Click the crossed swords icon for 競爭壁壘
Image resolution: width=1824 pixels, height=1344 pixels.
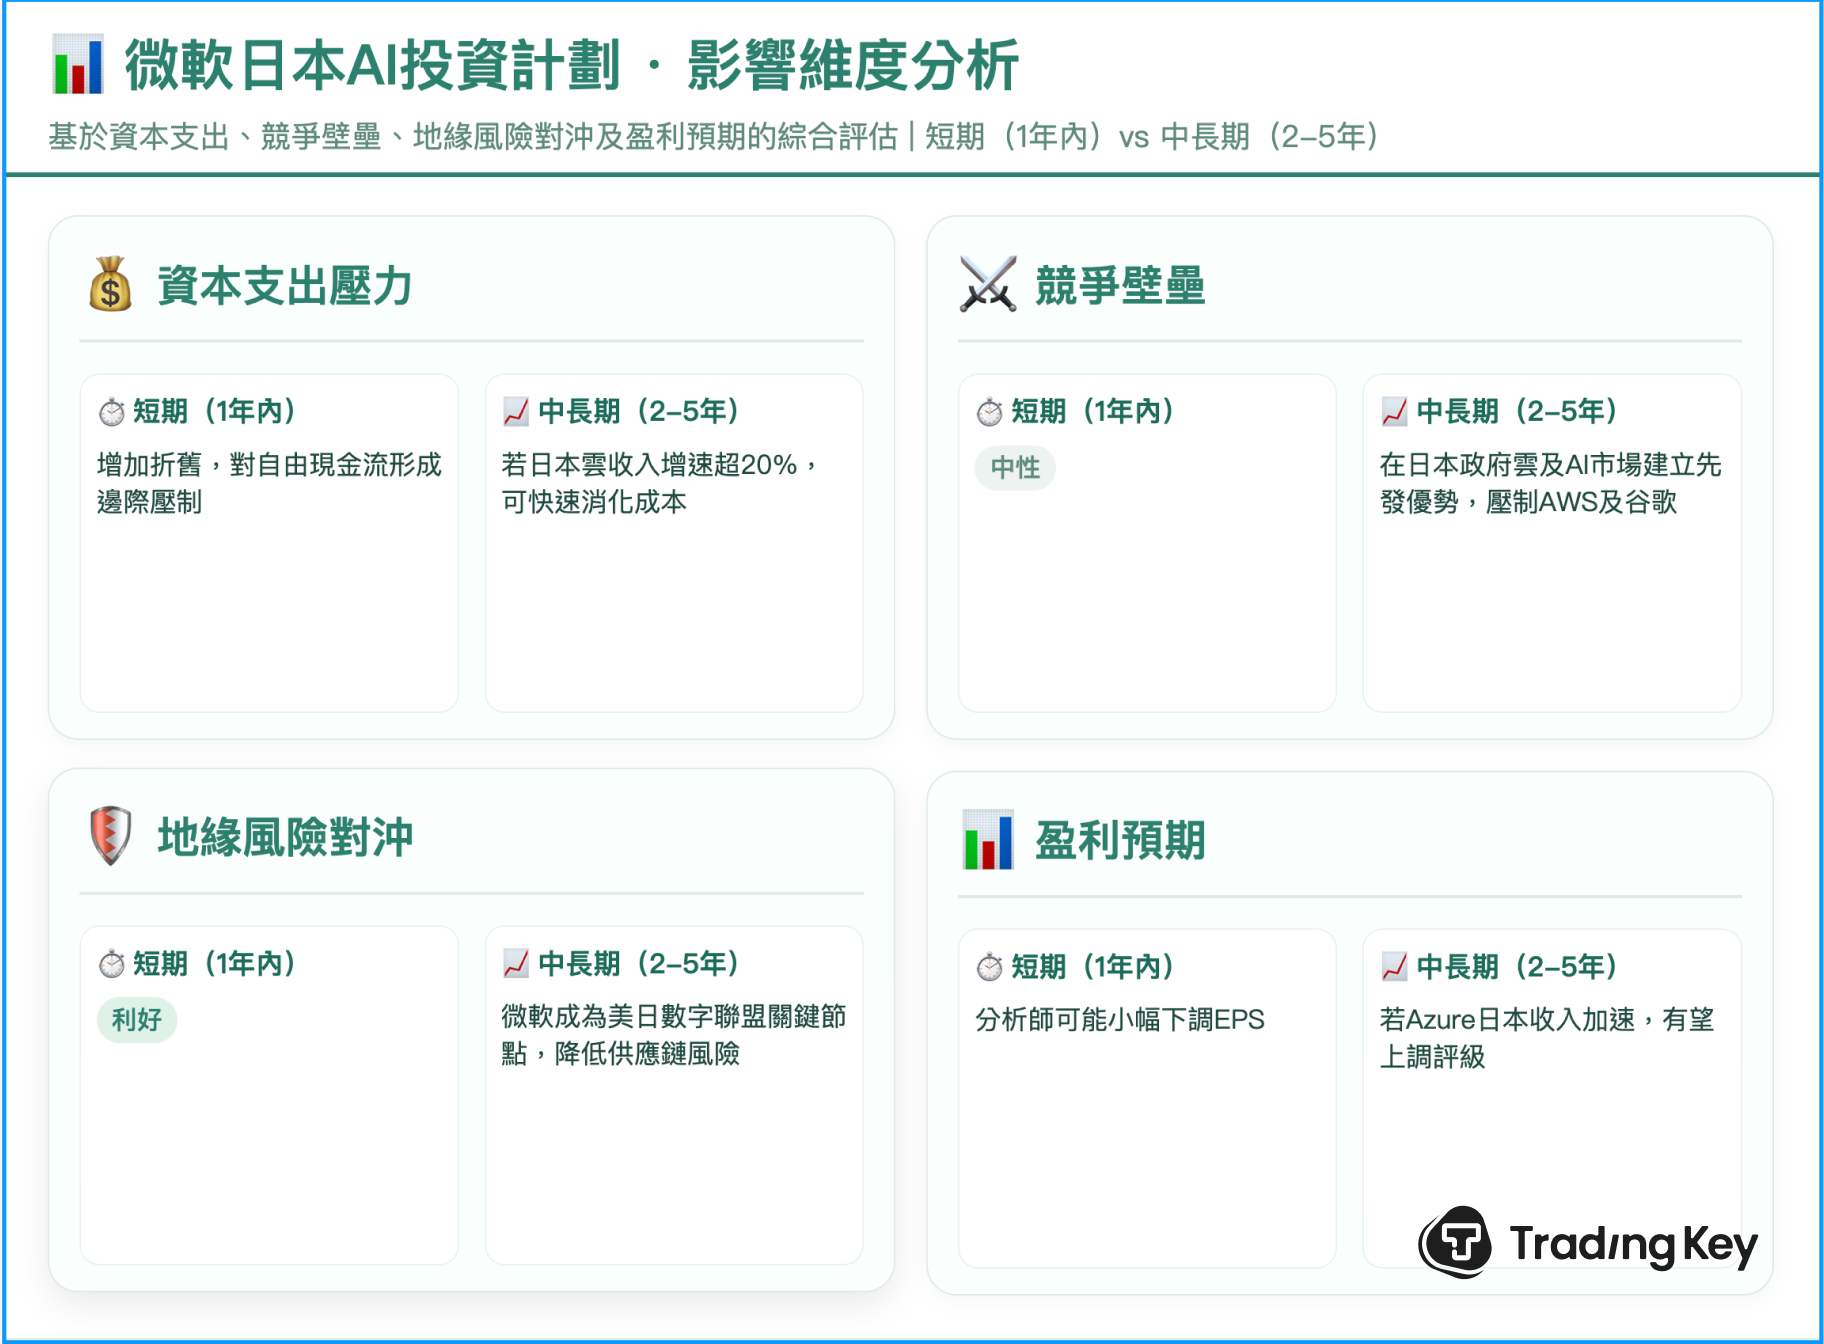987,285
